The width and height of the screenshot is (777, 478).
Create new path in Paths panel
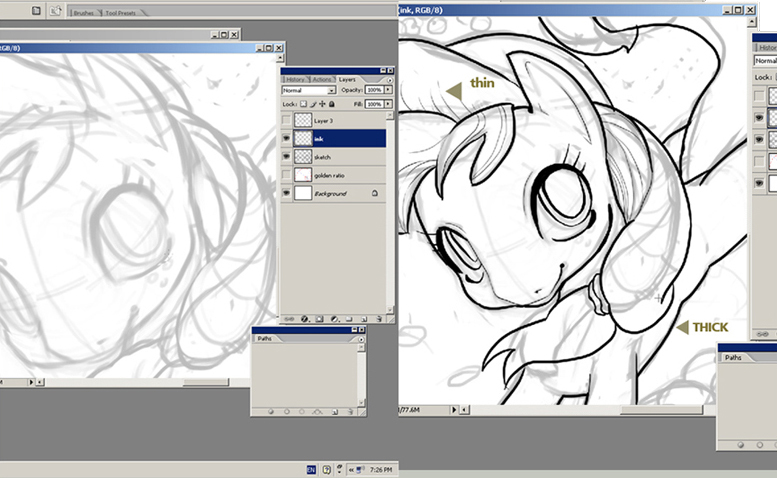tap(334, 412)
